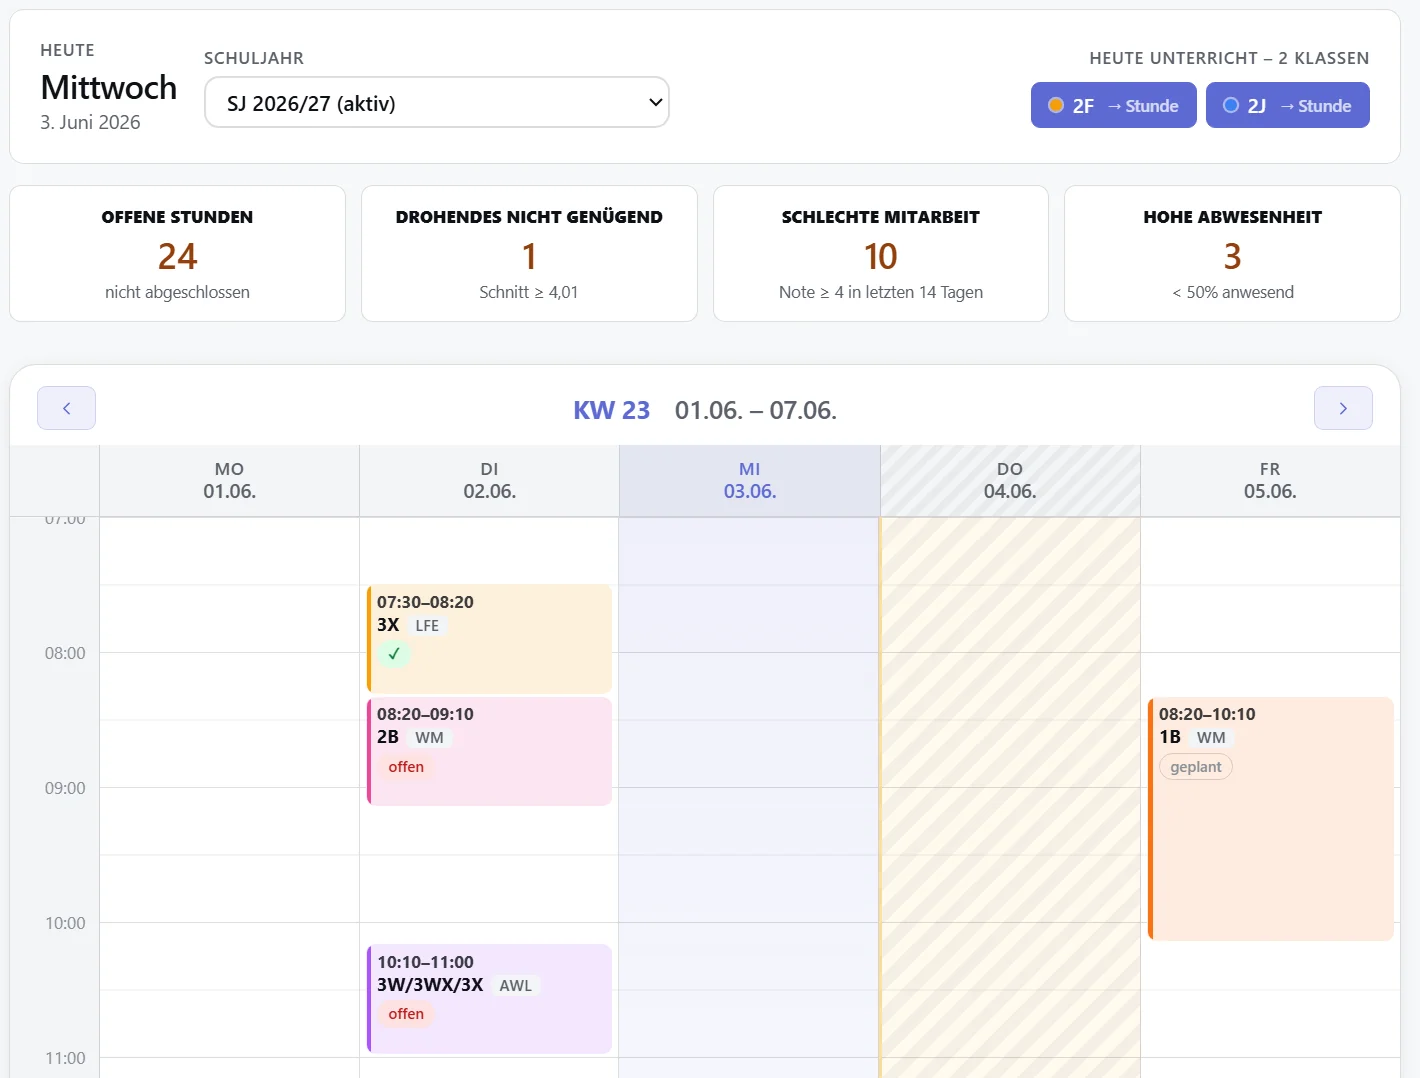Open Schlechte Mitarbeit card showing 10

(x=881, y=254)
